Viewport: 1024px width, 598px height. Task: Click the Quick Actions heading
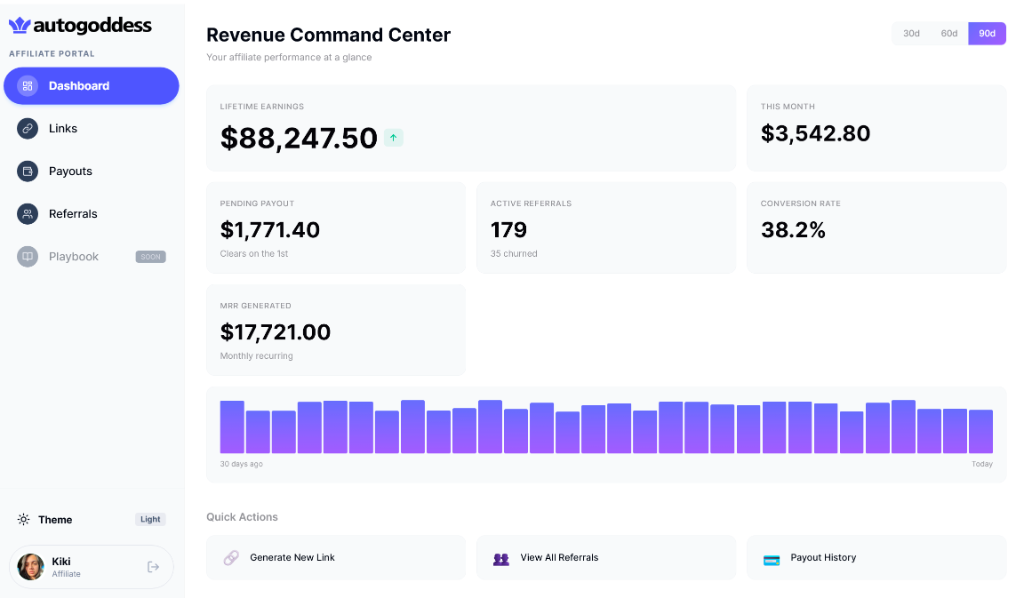[242, 517]
